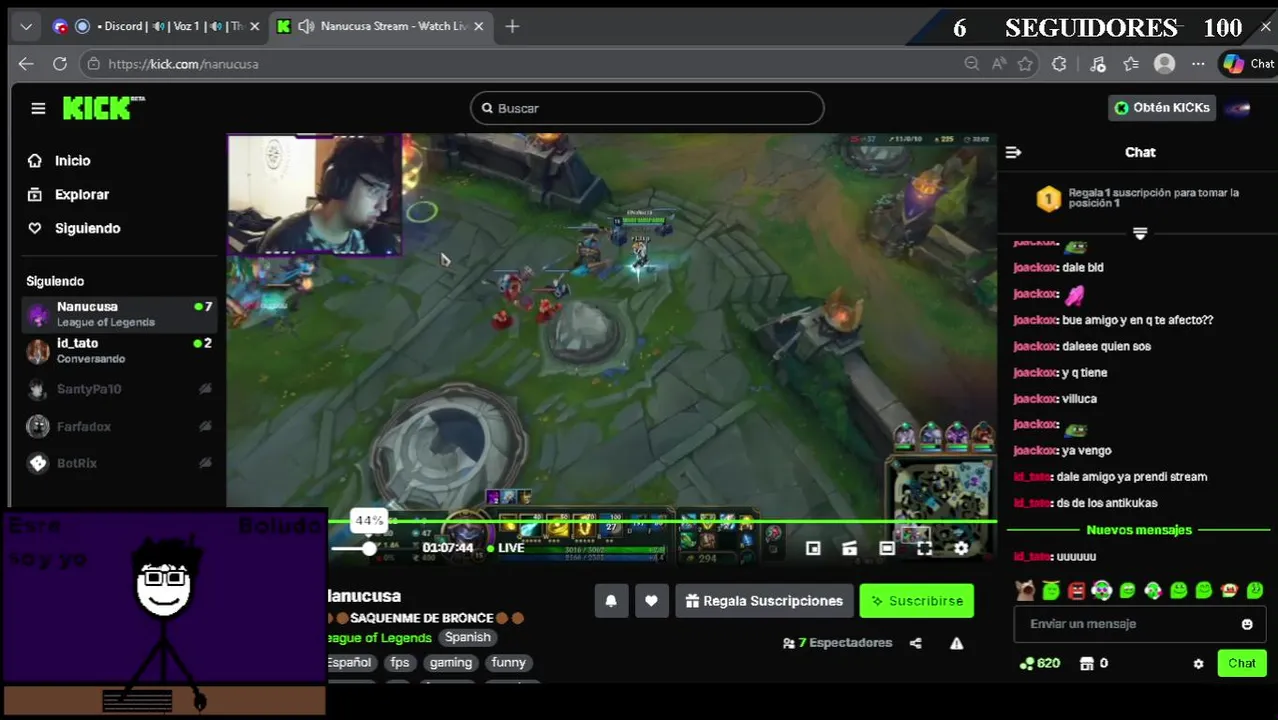Open the video player settings gear
The width and height of the screenshot is (1278, 720).
click(961, 548)
